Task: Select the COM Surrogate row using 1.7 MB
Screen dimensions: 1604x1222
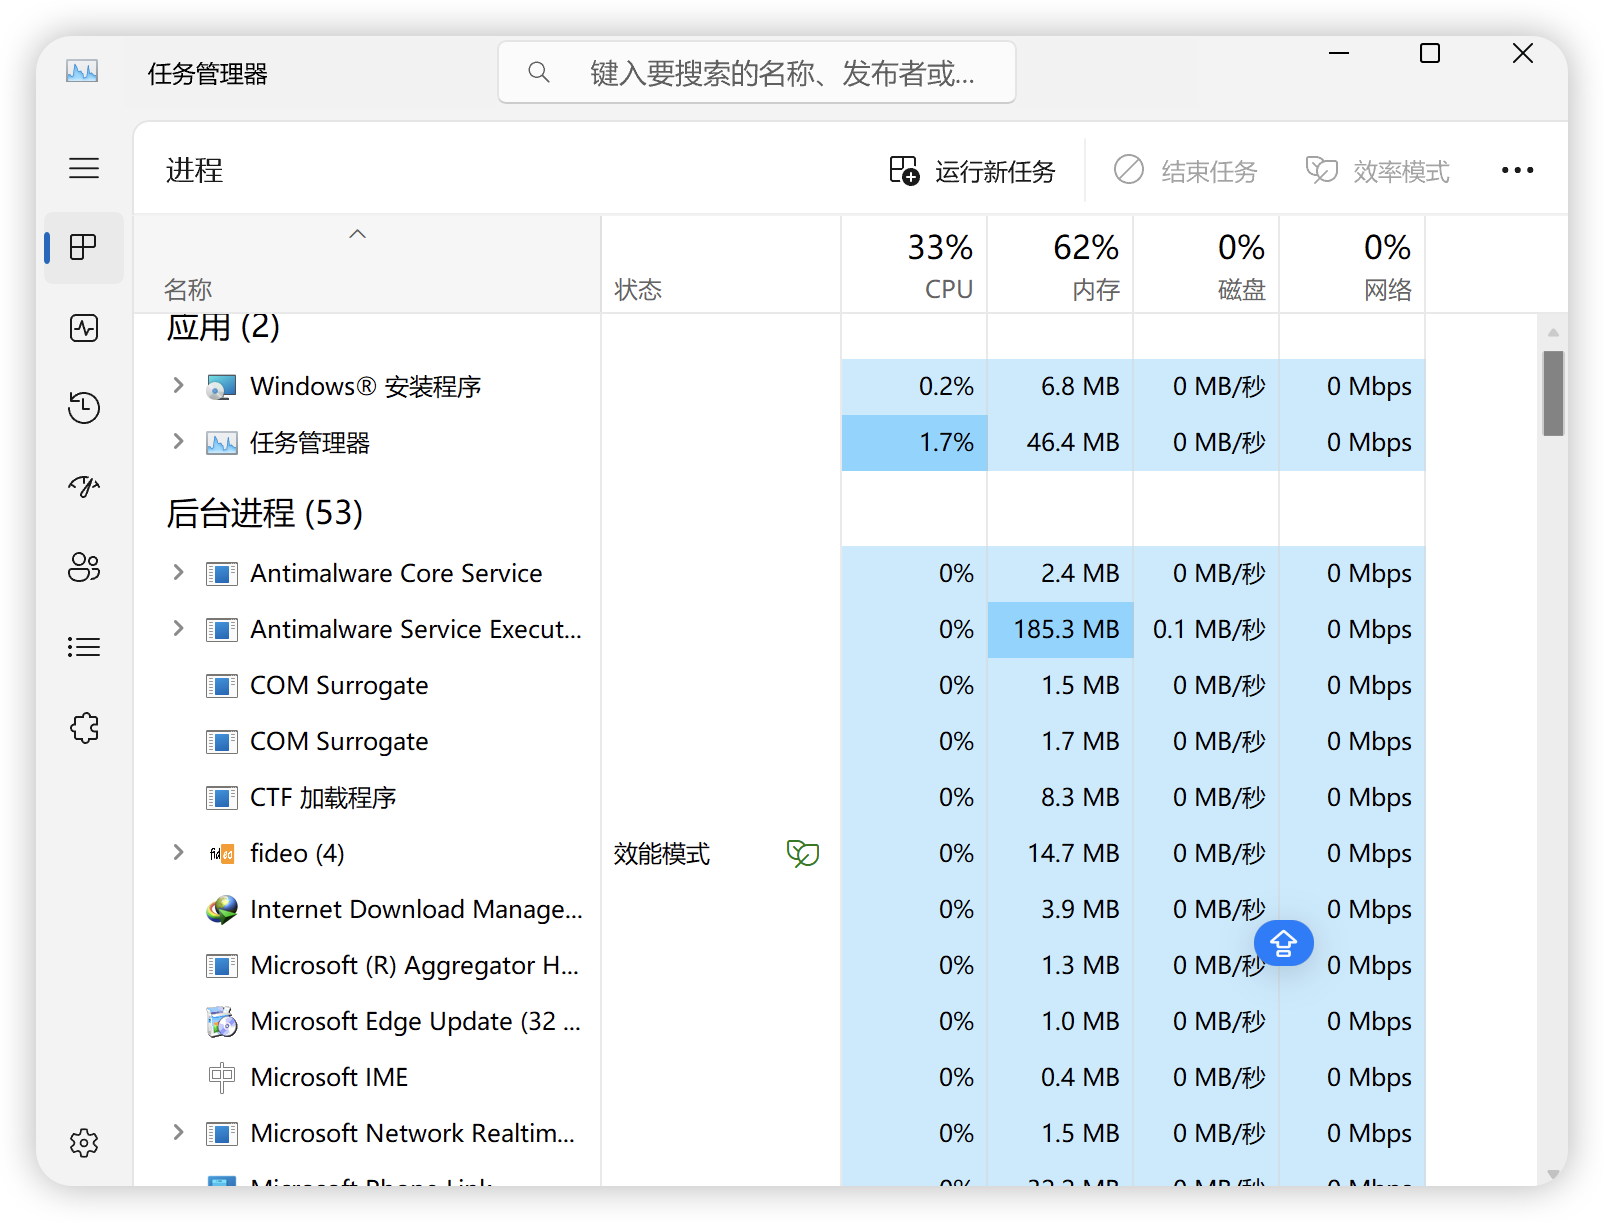Action: [x=779, y=742]
